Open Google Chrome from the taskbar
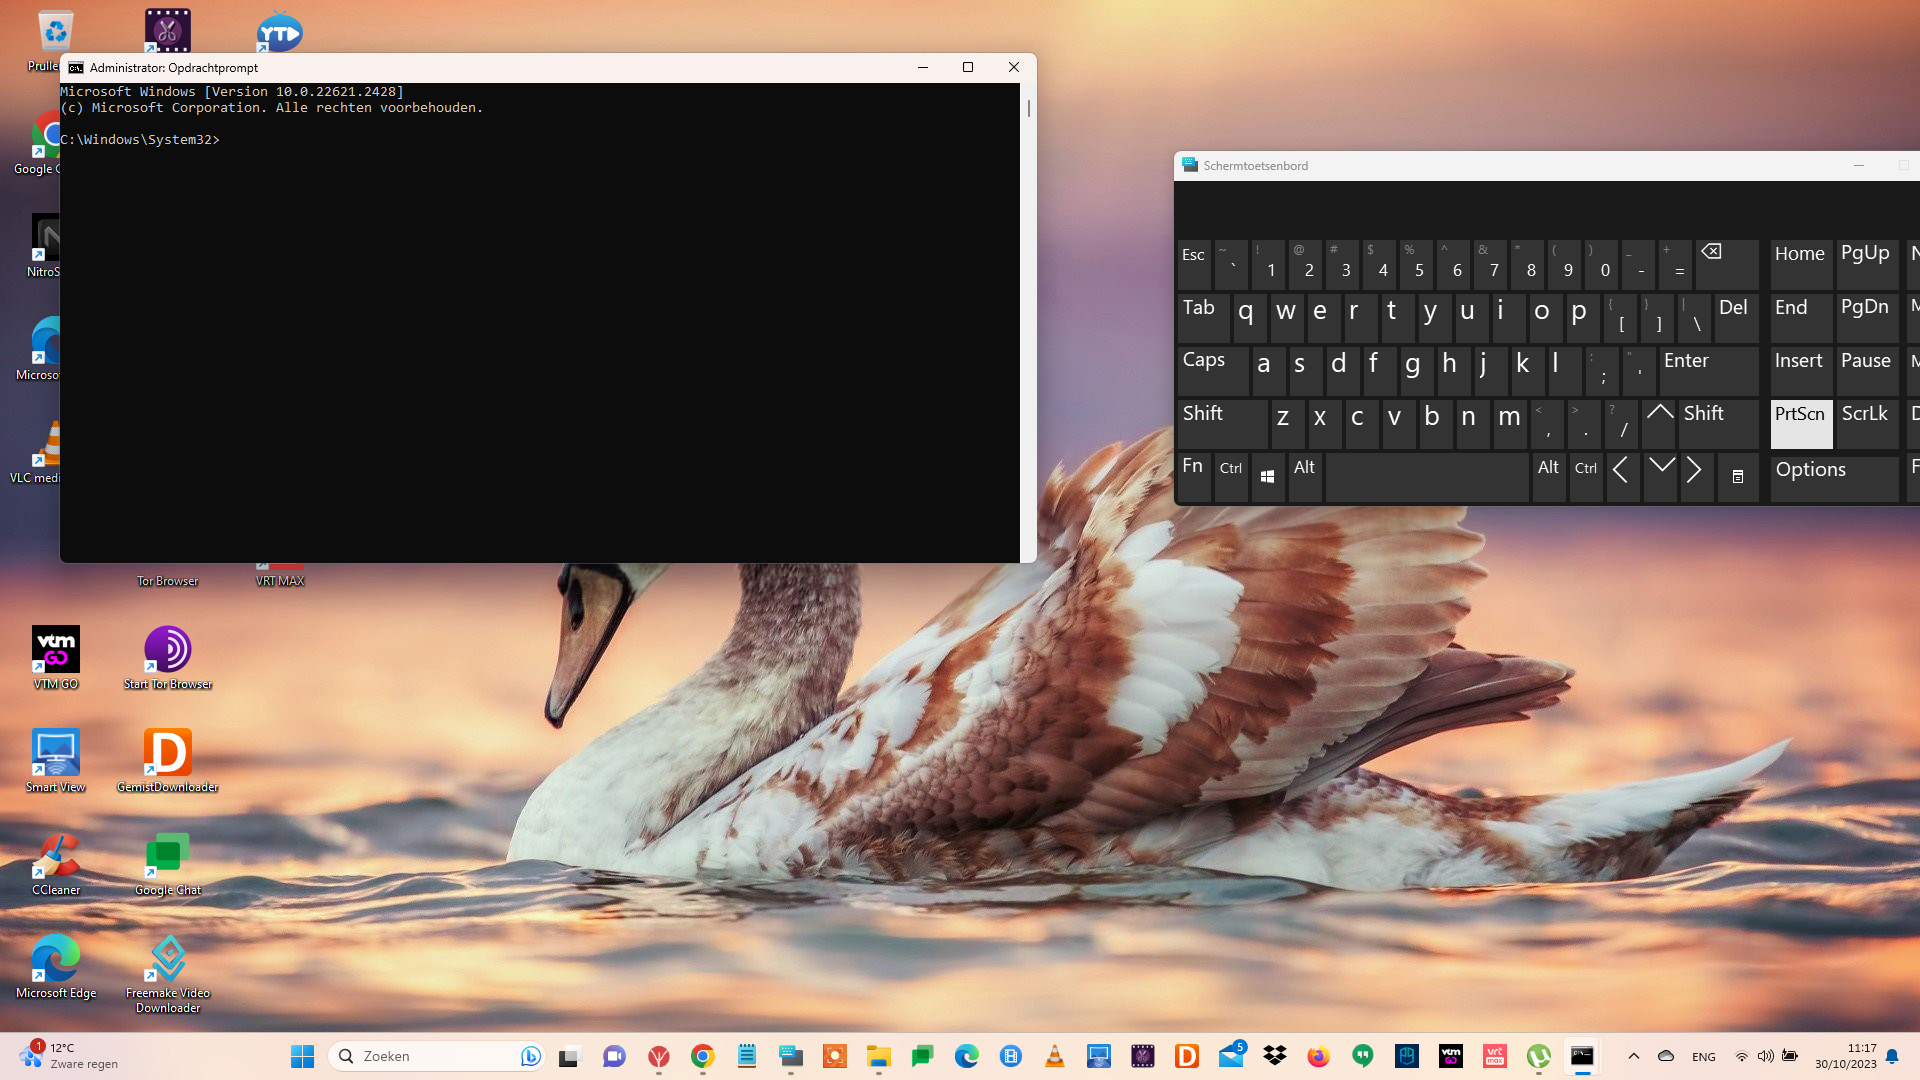 702,1056
